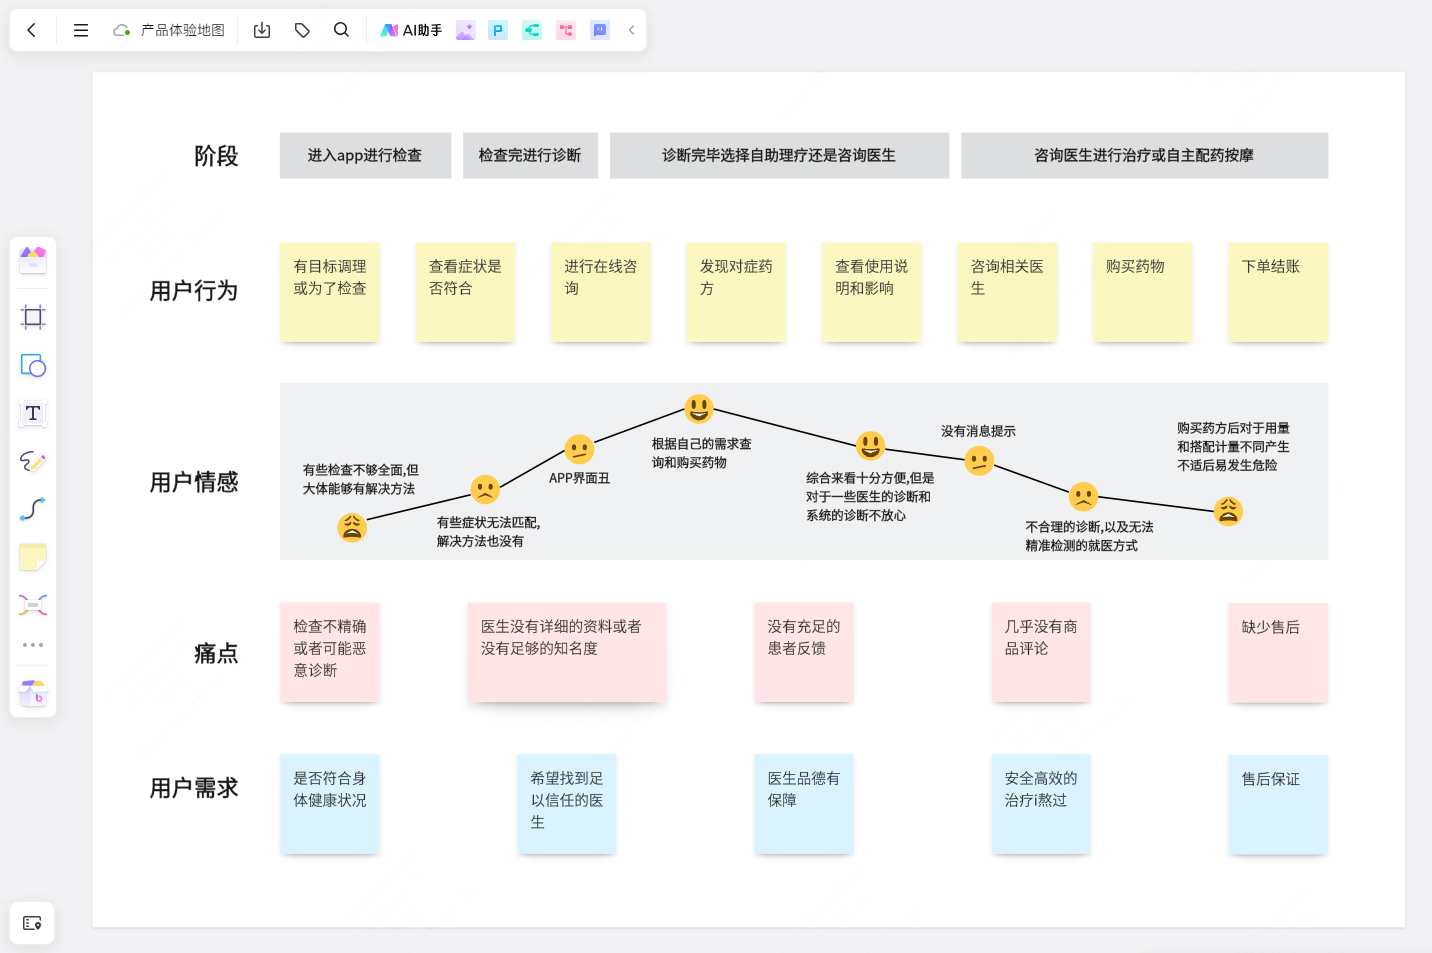
Task: Open the templates resource library icon
Action: click(x=33, y=260)
